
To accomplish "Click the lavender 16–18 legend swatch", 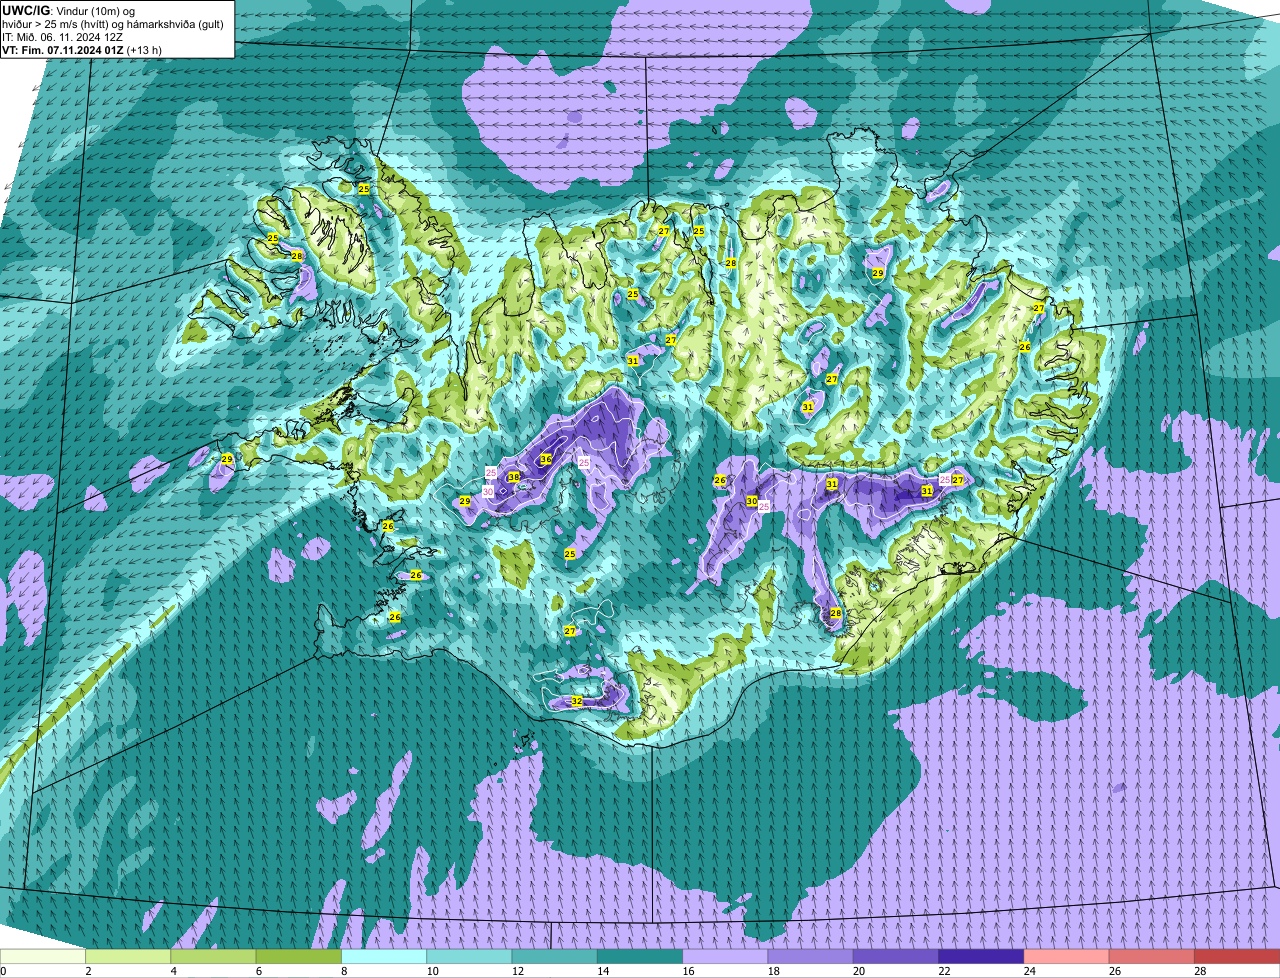I will click(725, 956).
